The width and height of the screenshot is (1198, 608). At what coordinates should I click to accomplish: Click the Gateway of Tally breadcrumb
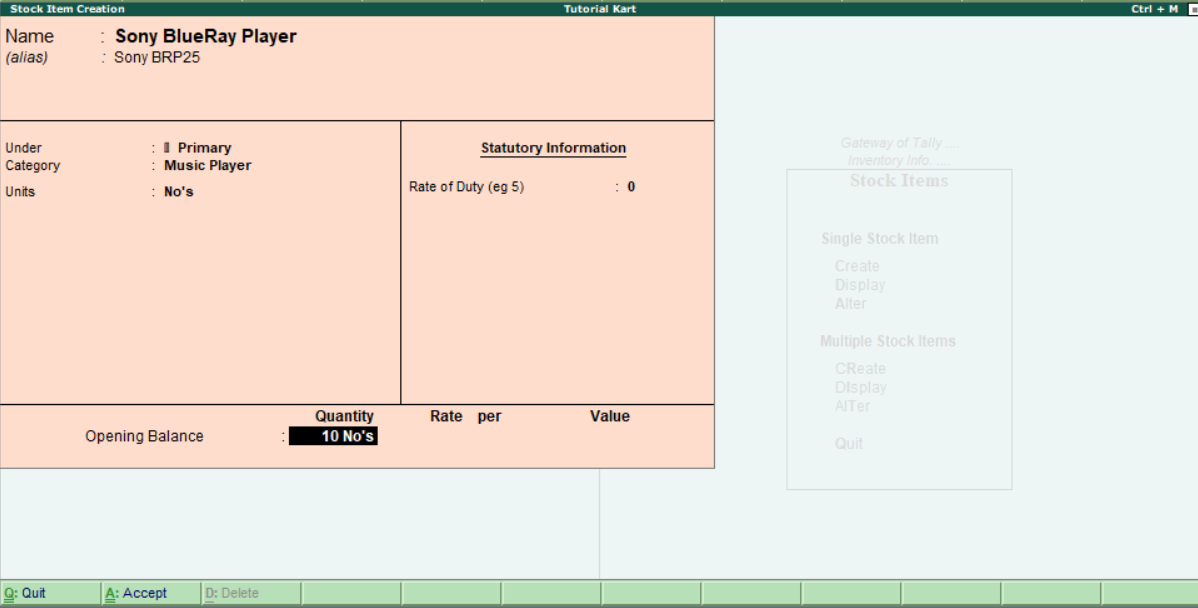coord(899,143)
